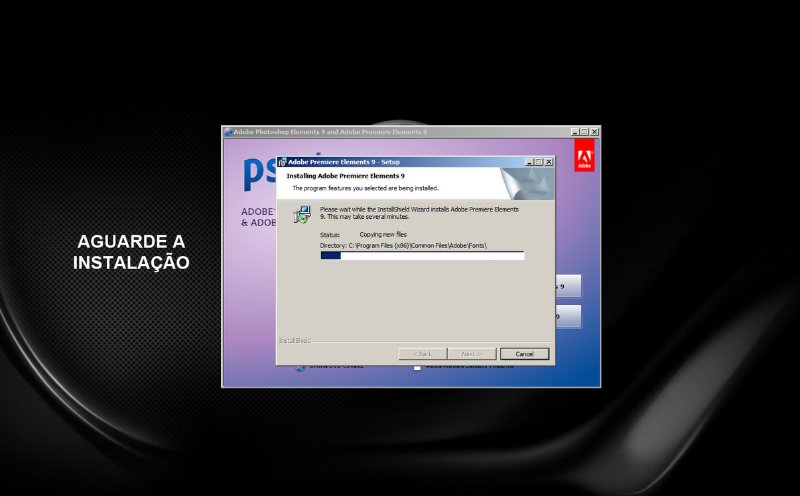This screenshot has width=800, height=496.
Task: Minimize the Photoshop Elements 9 launcher window
Action: click(575, 132)
